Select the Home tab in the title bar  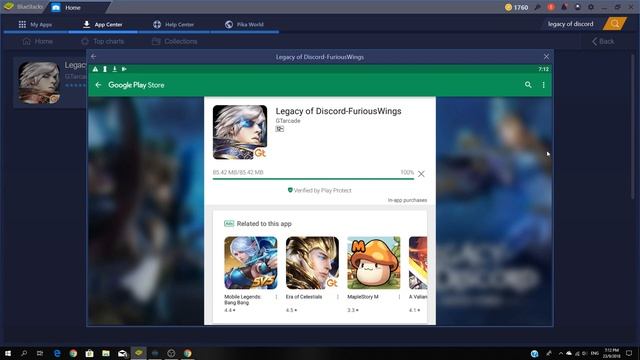coord(73,7)
